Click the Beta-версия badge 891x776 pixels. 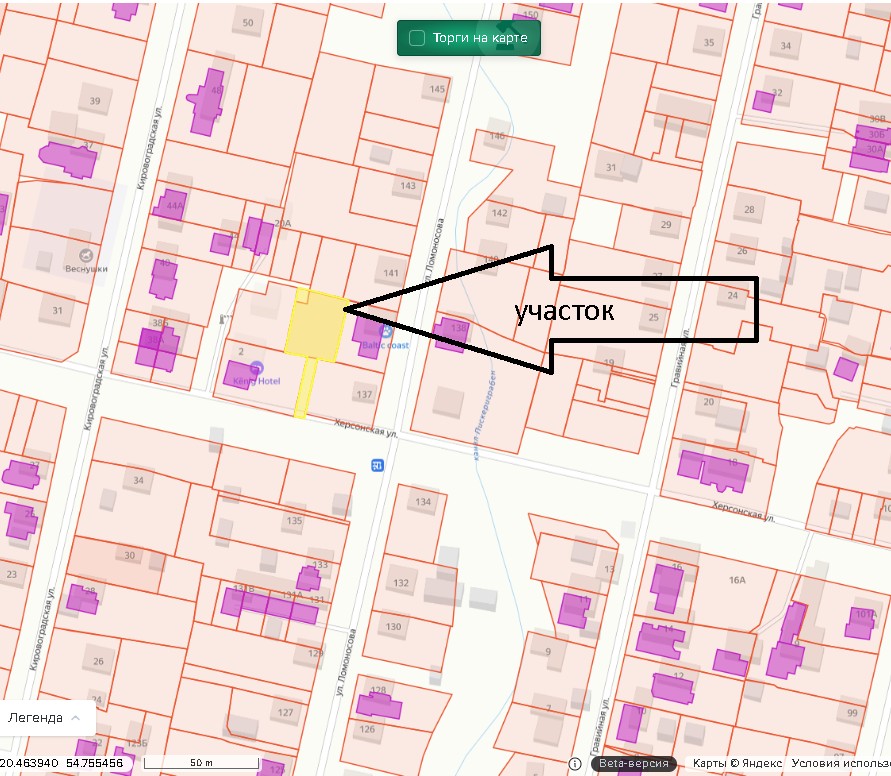pyautogui.click(x=634, y=764)
